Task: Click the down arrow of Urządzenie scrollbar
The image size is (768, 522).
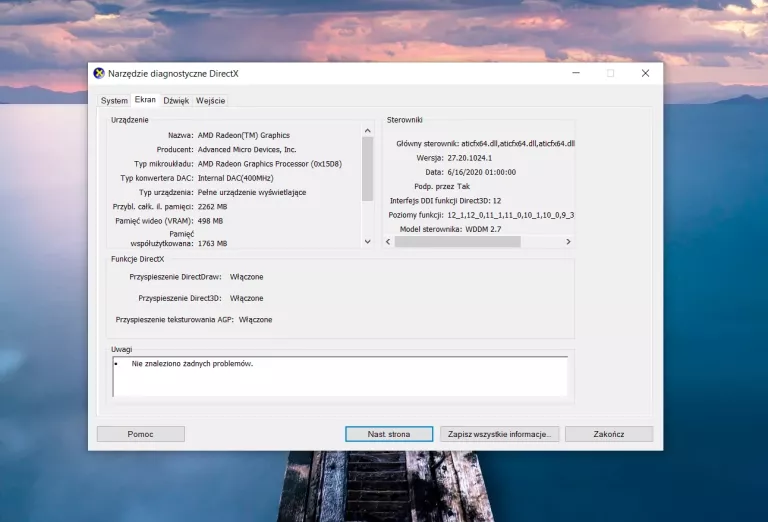Action: (x=367, y=241)
